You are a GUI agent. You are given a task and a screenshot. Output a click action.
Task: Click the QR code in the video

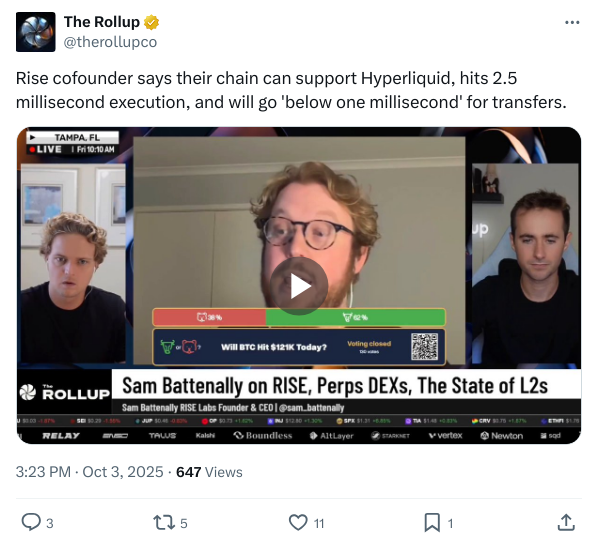tap(424, 347)
